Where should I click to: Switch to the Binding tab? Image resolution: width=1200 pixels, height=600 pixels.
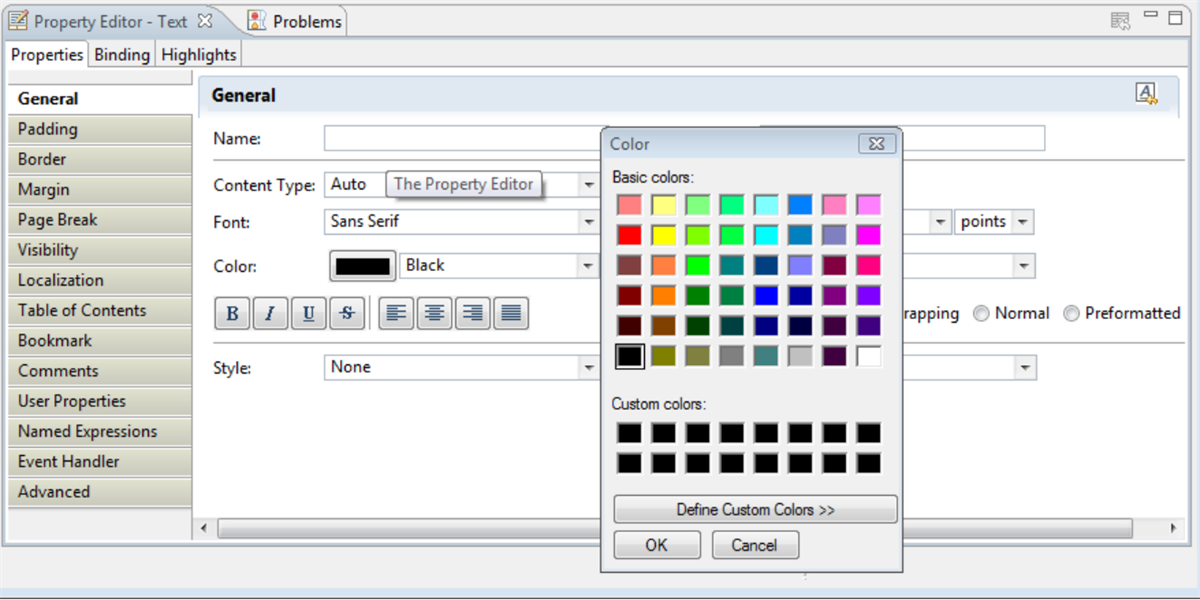122,55
